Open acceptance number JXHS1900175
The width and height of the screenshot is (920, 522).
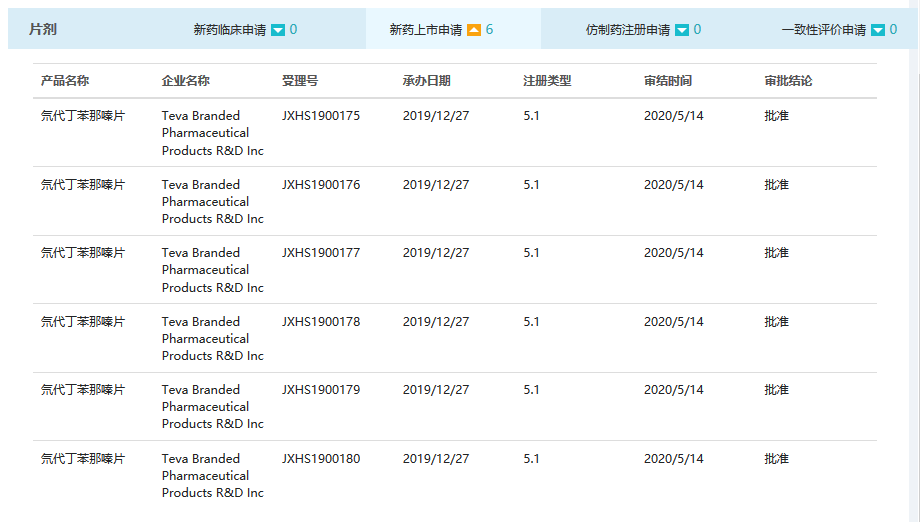(x=321, y=116)
